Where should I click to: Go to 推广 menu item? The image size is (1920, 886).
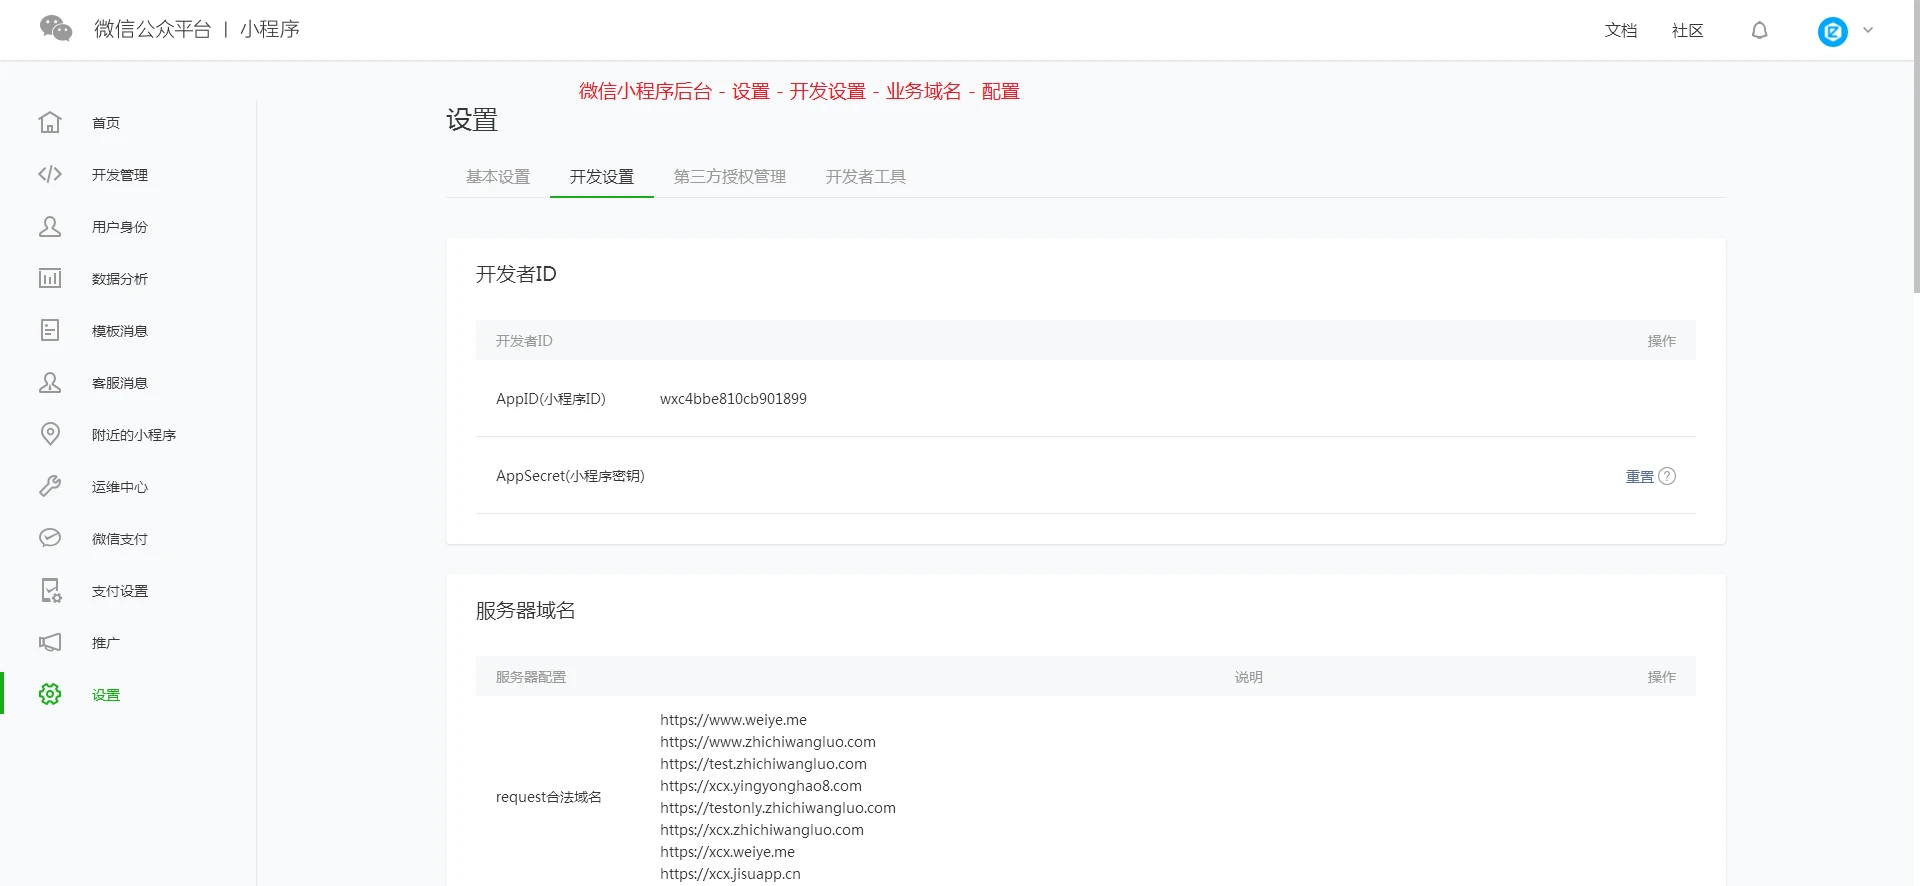tap(106, 643)
